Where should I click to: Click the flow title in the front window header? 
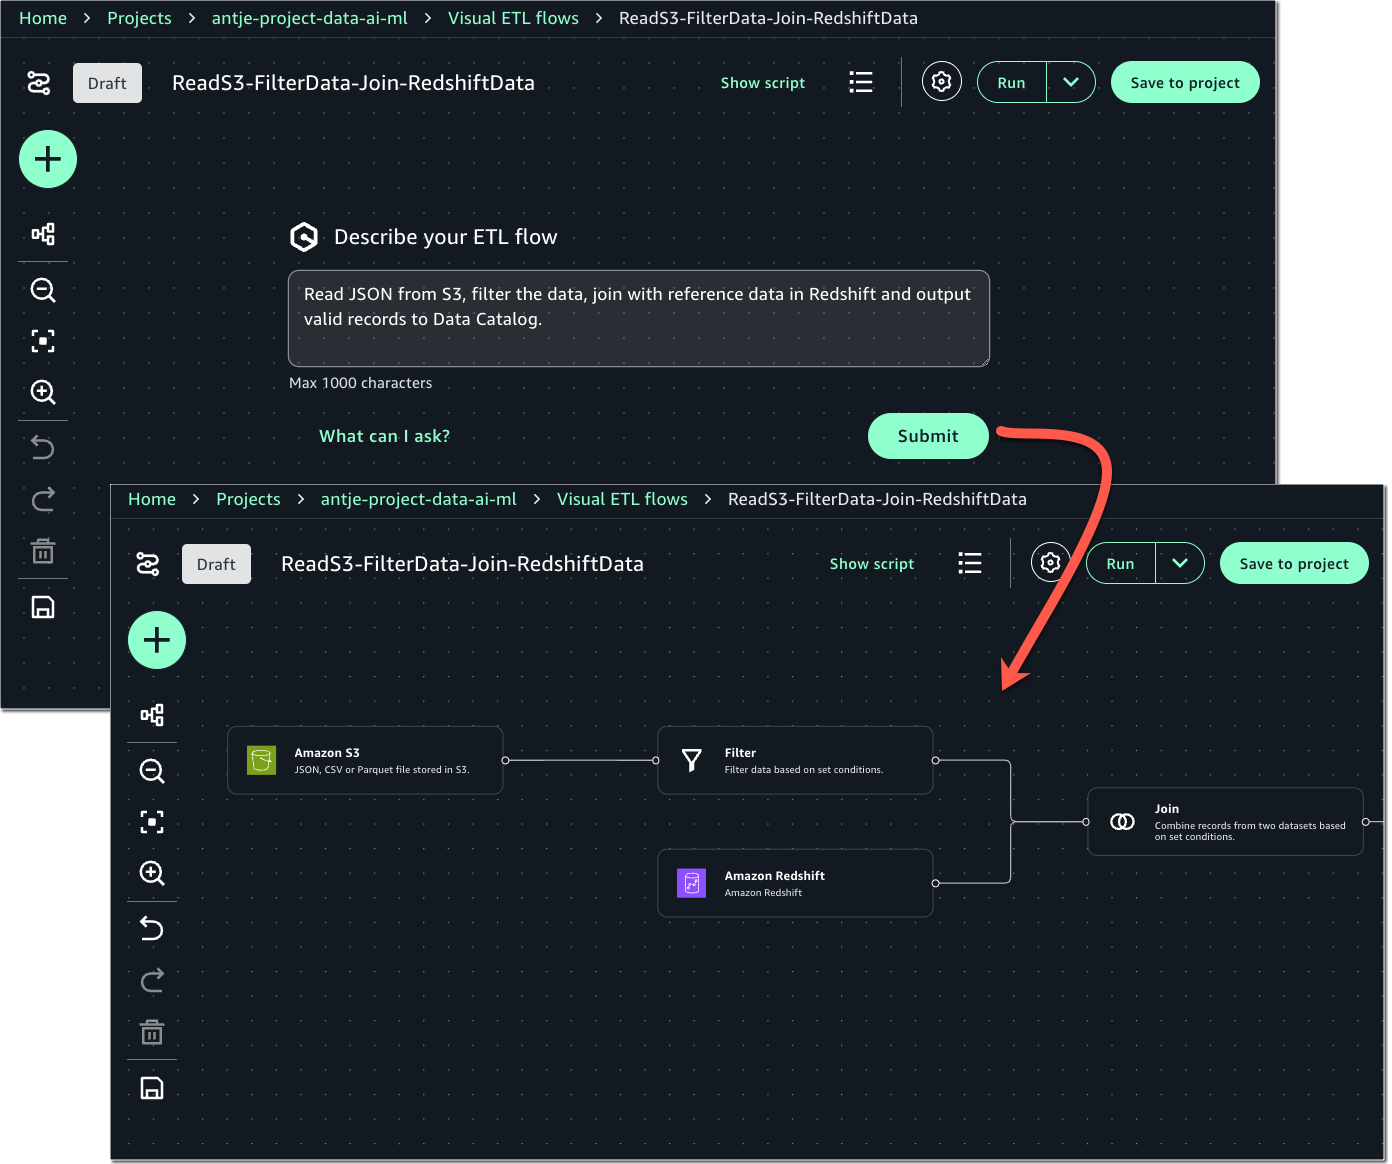coord(462,564)
